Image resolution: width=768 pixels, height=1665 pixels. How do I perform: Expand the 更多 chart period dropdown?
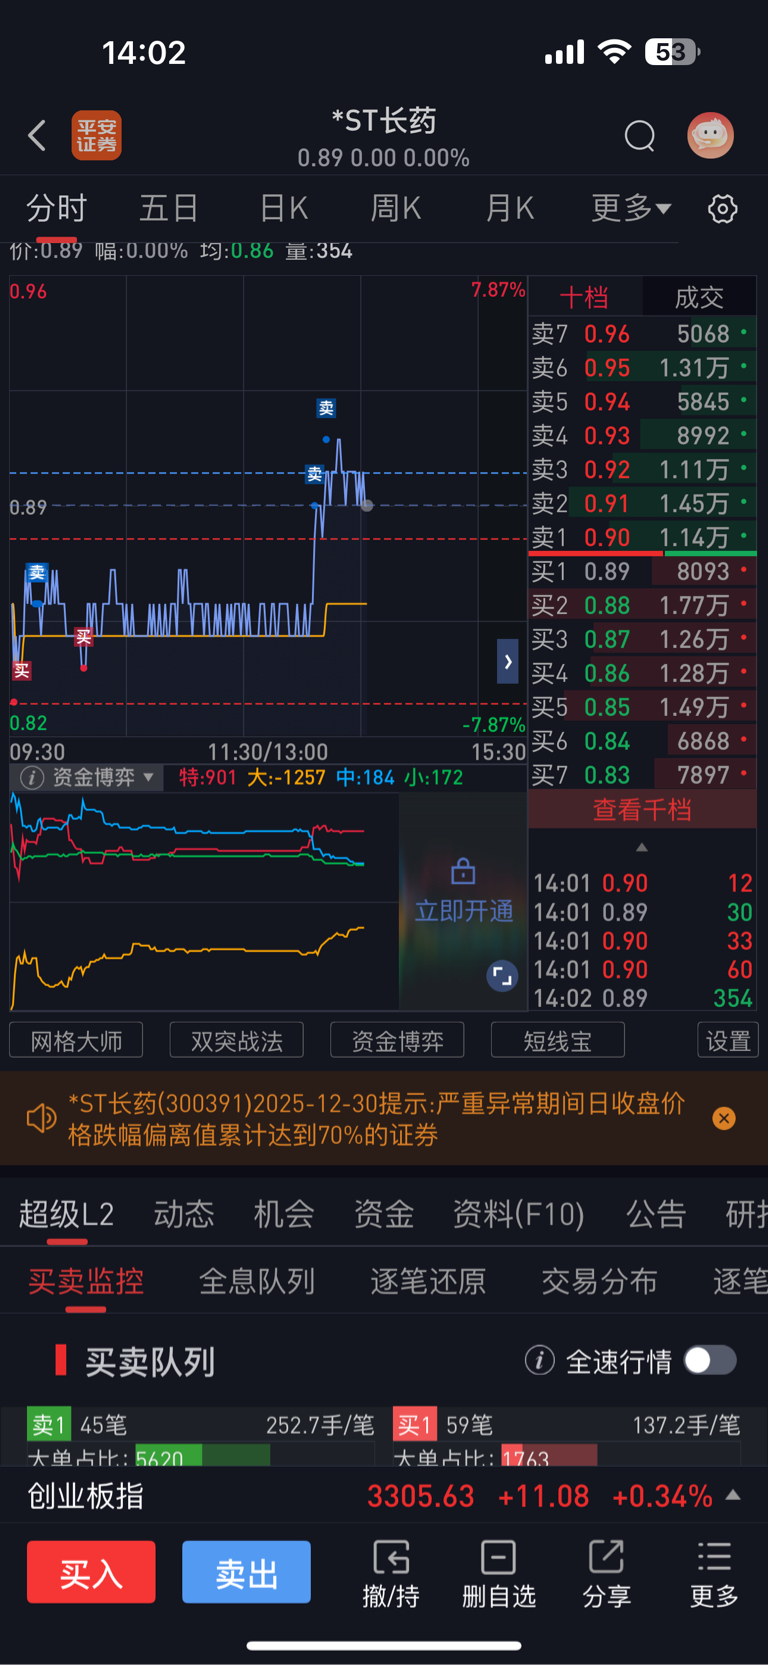point(631,208)
